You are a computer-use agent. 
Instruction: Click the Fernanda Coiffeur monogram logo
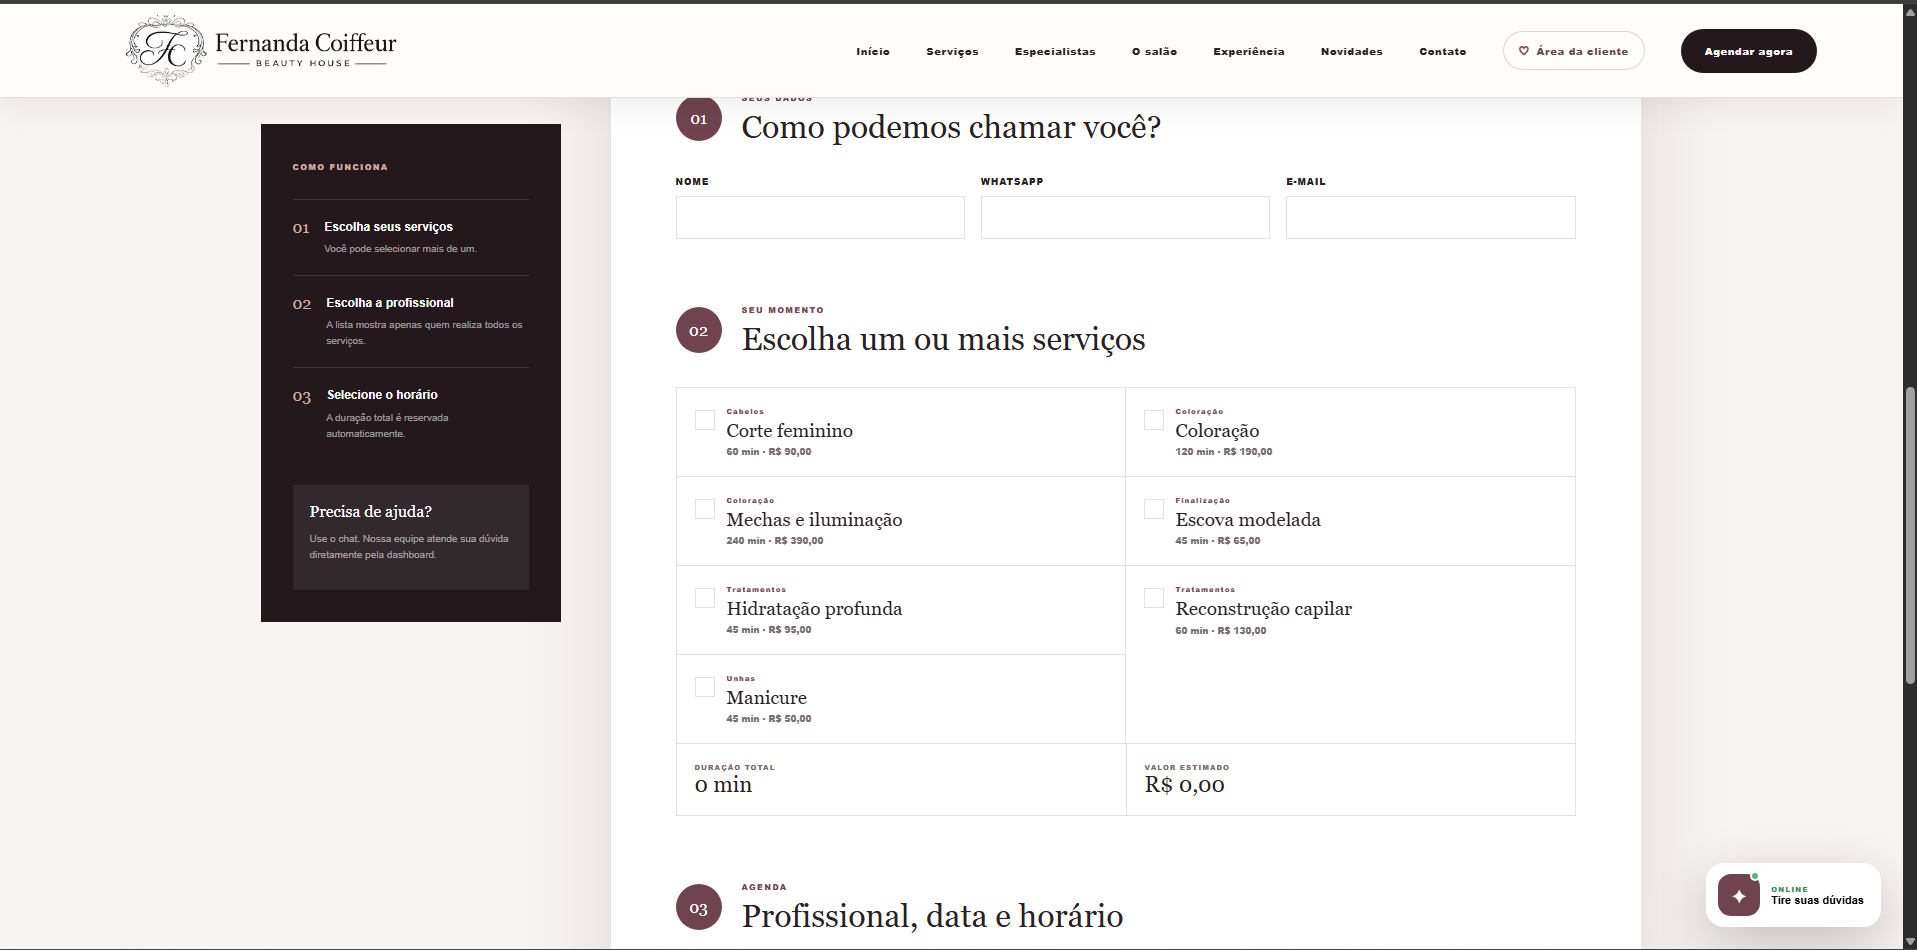[x=166, y=50]
